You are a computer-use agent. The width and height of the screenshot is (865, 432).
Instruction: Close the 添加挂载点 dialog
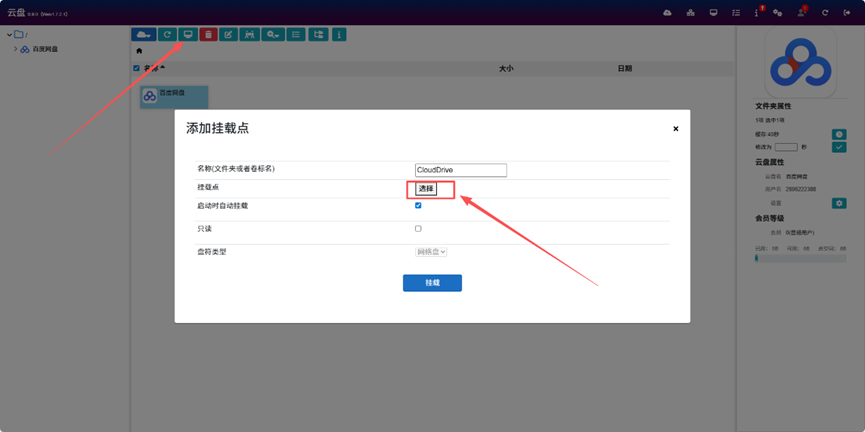[x=676, y=129]
